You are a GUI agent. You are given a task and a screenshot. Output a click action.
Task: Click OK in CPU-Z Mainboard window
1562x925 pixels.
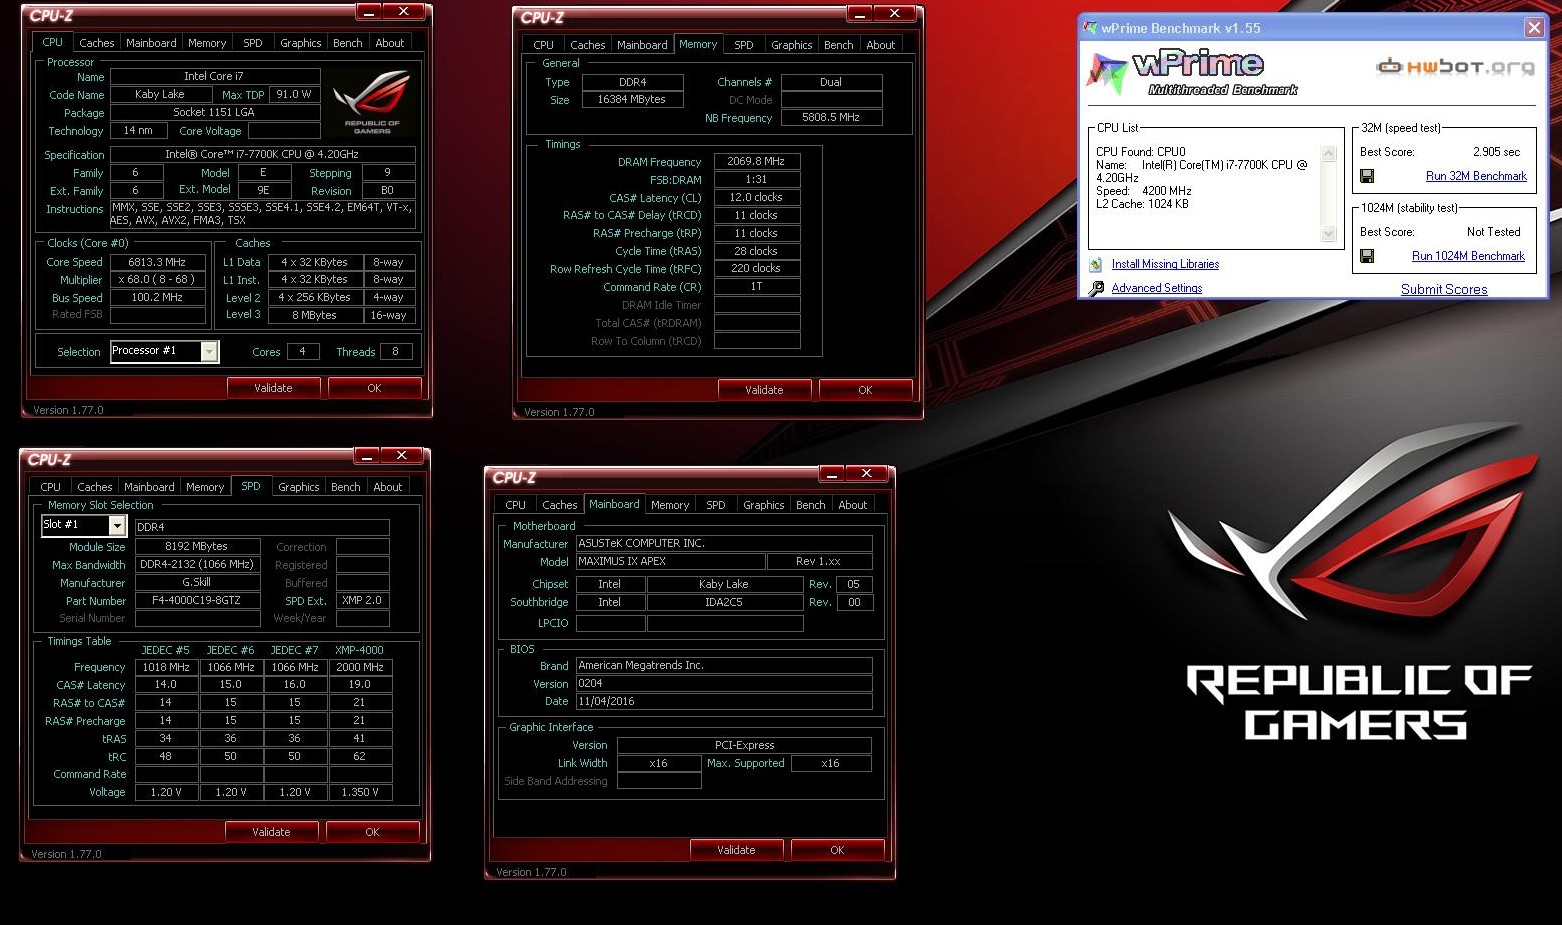coord(837,850)
